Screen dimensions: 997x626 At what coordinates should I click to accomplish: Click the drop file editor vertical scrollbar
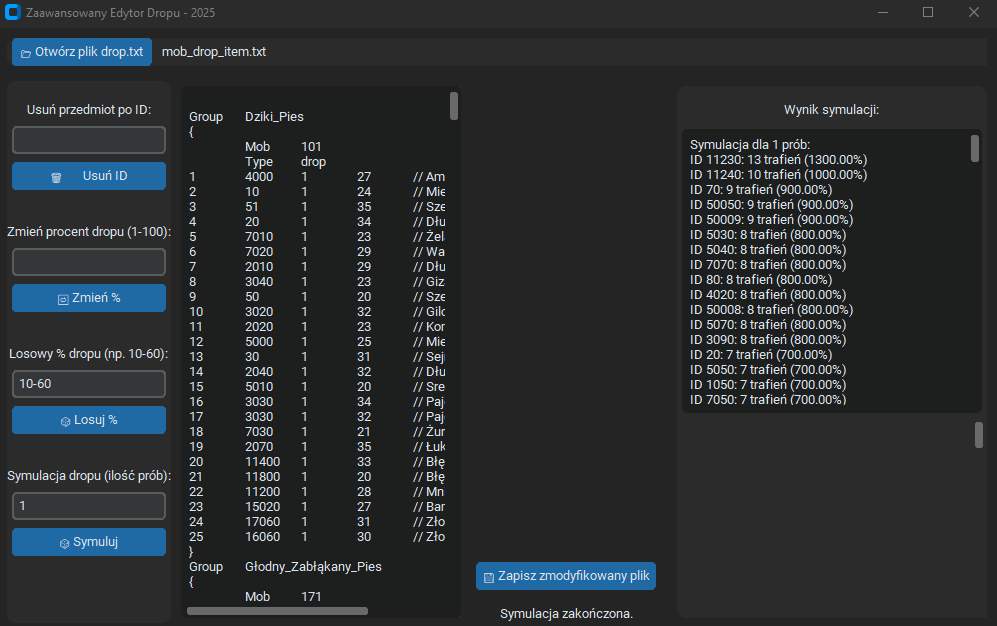[454, 106]
